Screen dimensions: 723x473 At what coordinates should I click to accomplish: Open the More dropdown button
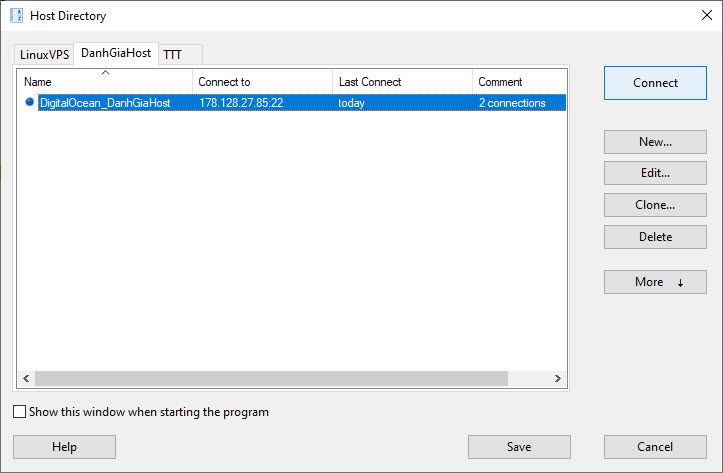[655, 282]
